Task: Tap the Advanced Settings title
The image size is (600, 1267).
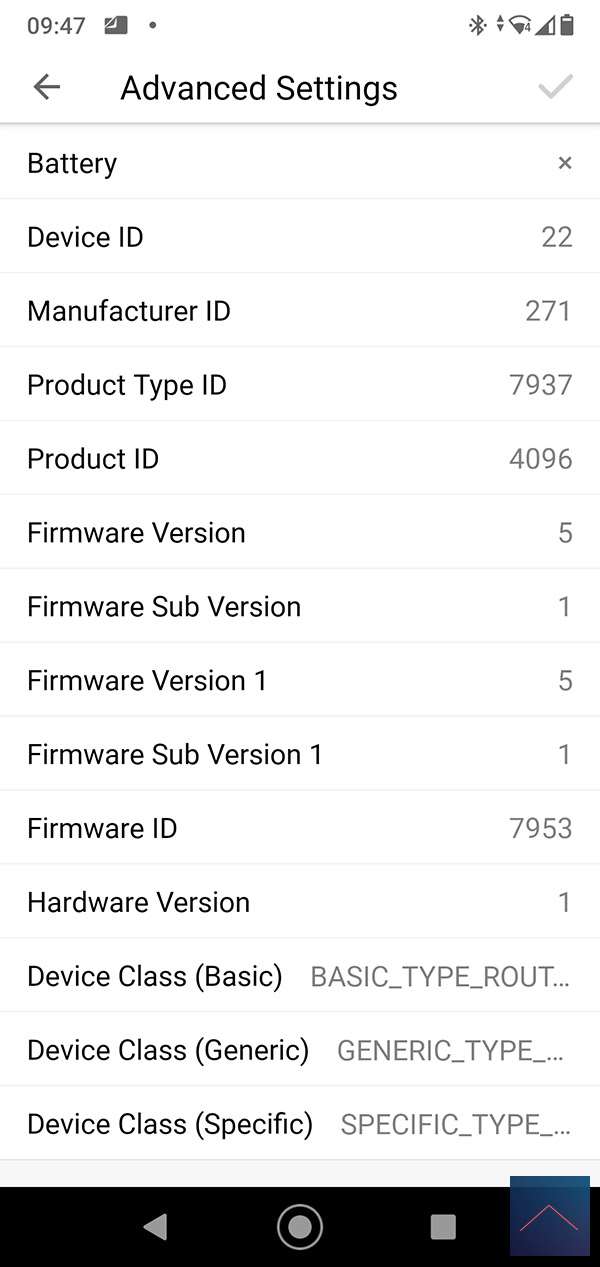Action: click(259, 88)
